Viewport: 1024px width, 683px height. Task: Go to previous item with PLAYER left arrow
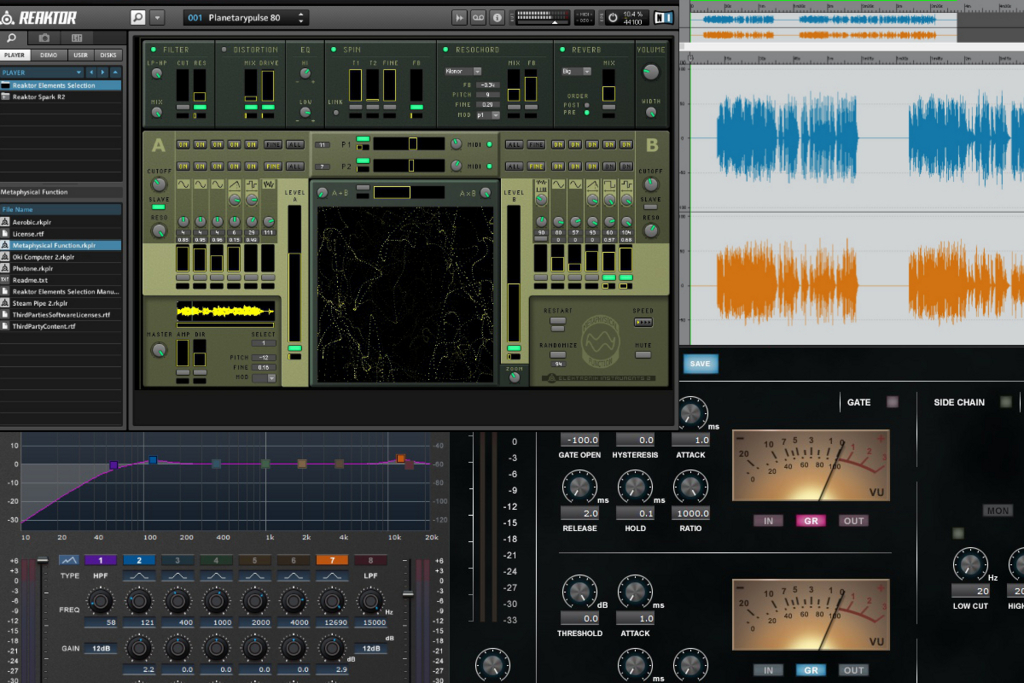(x=91, y=72)
